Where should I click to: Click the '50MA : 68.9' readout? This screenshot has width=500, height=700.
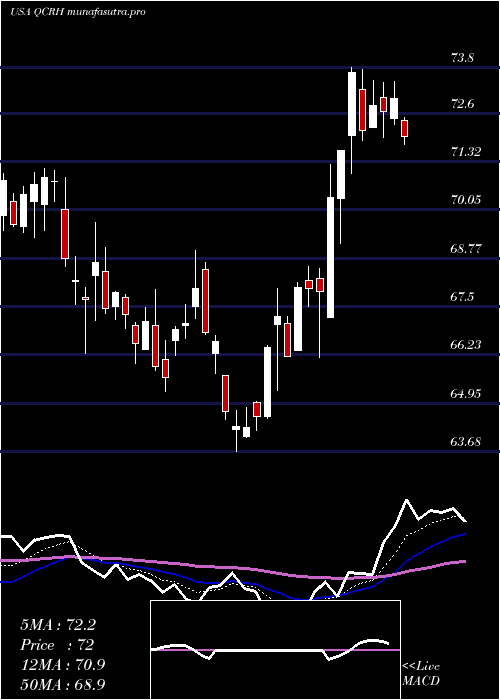[62, 684]
